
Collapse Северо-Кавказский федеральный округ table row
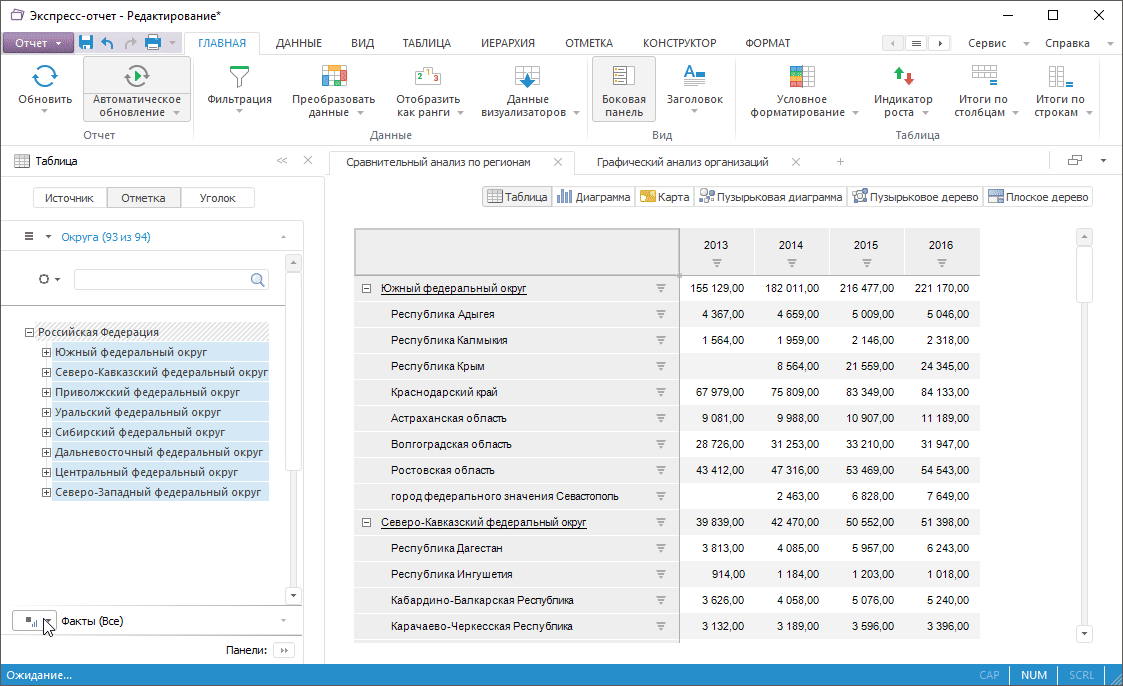(366, 522)
